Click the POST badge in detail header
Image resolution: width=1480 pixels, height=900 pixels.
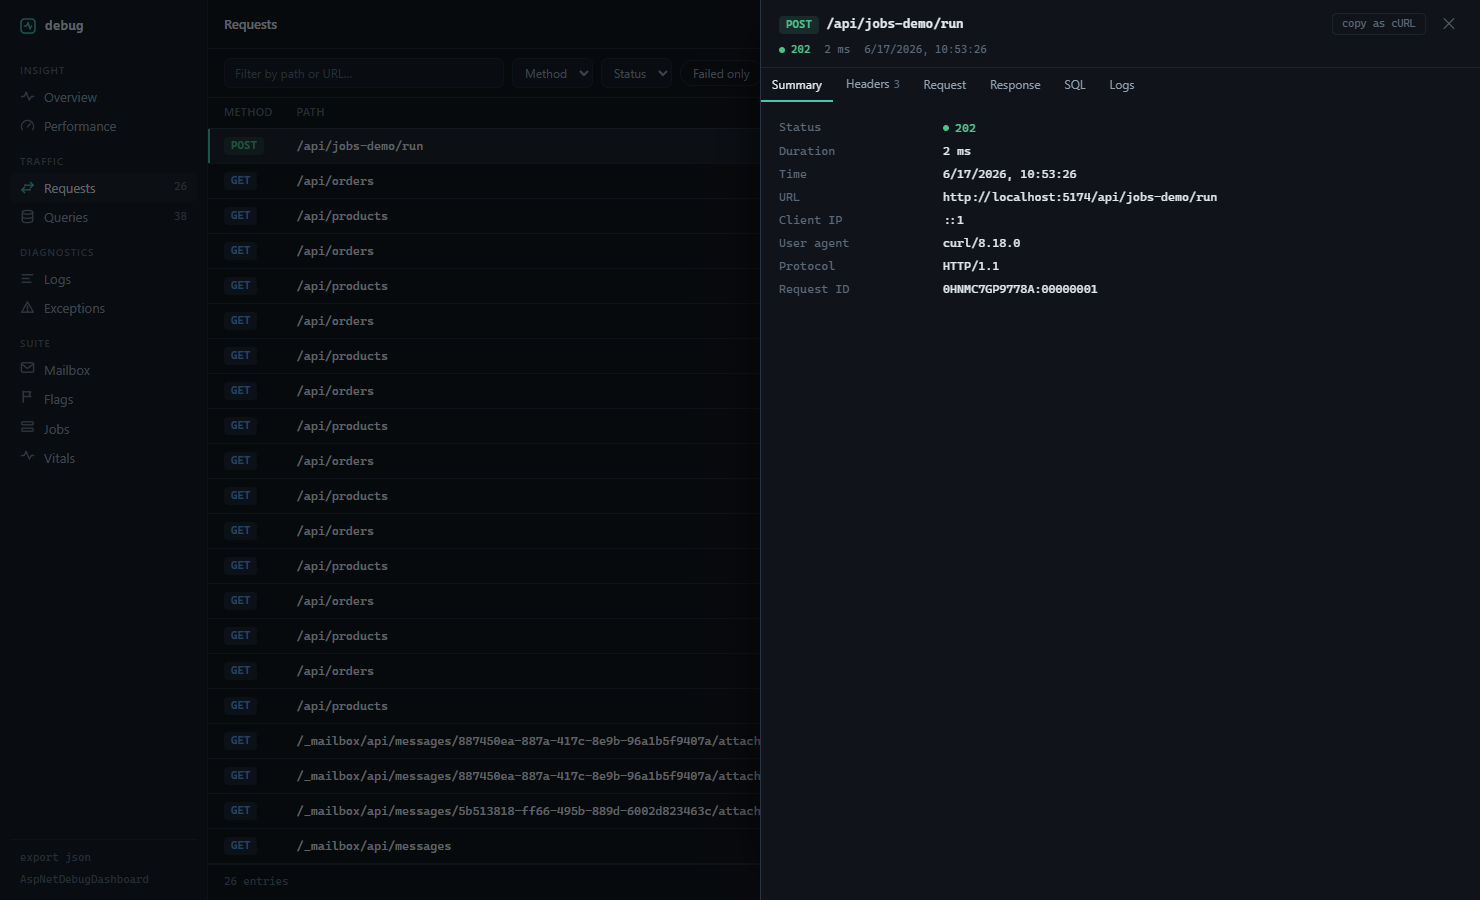point(799,24)
